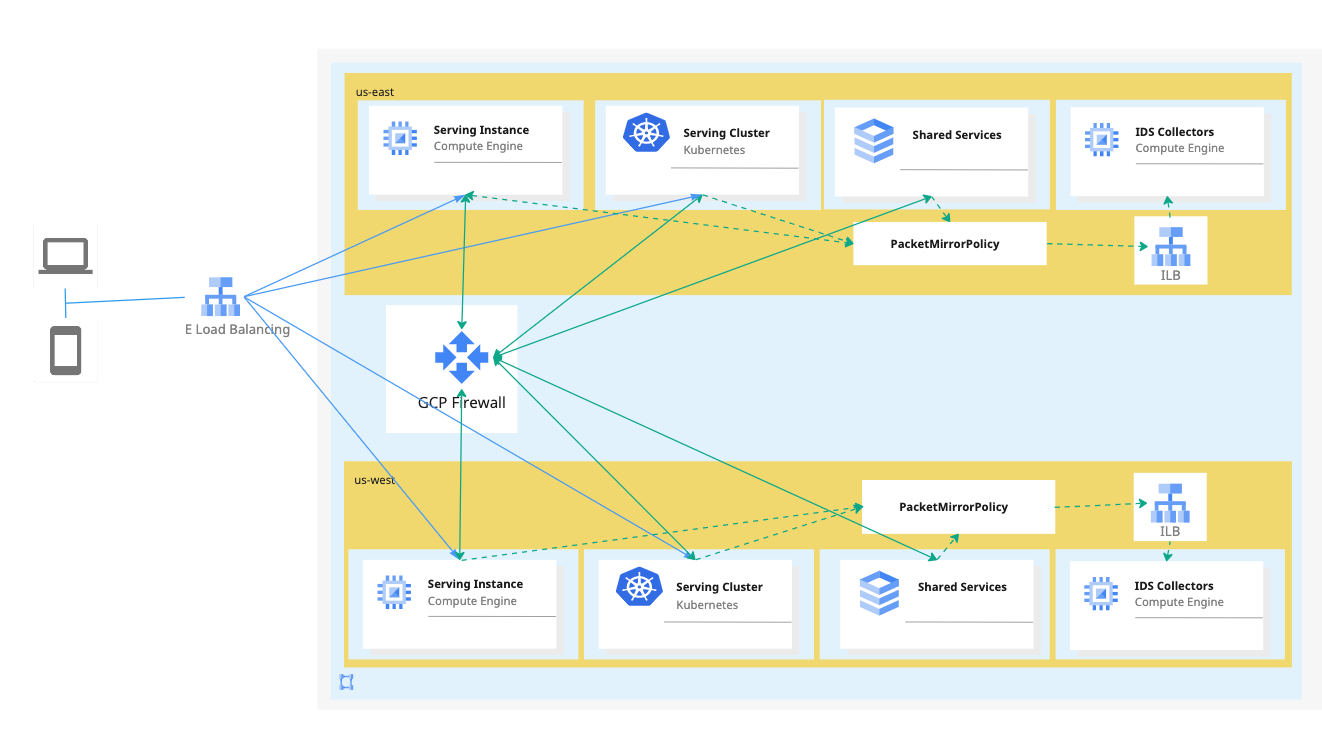Click "Serving Instance" title in us-west
This screenshot has height=755, width=1322.
(475, 584)
